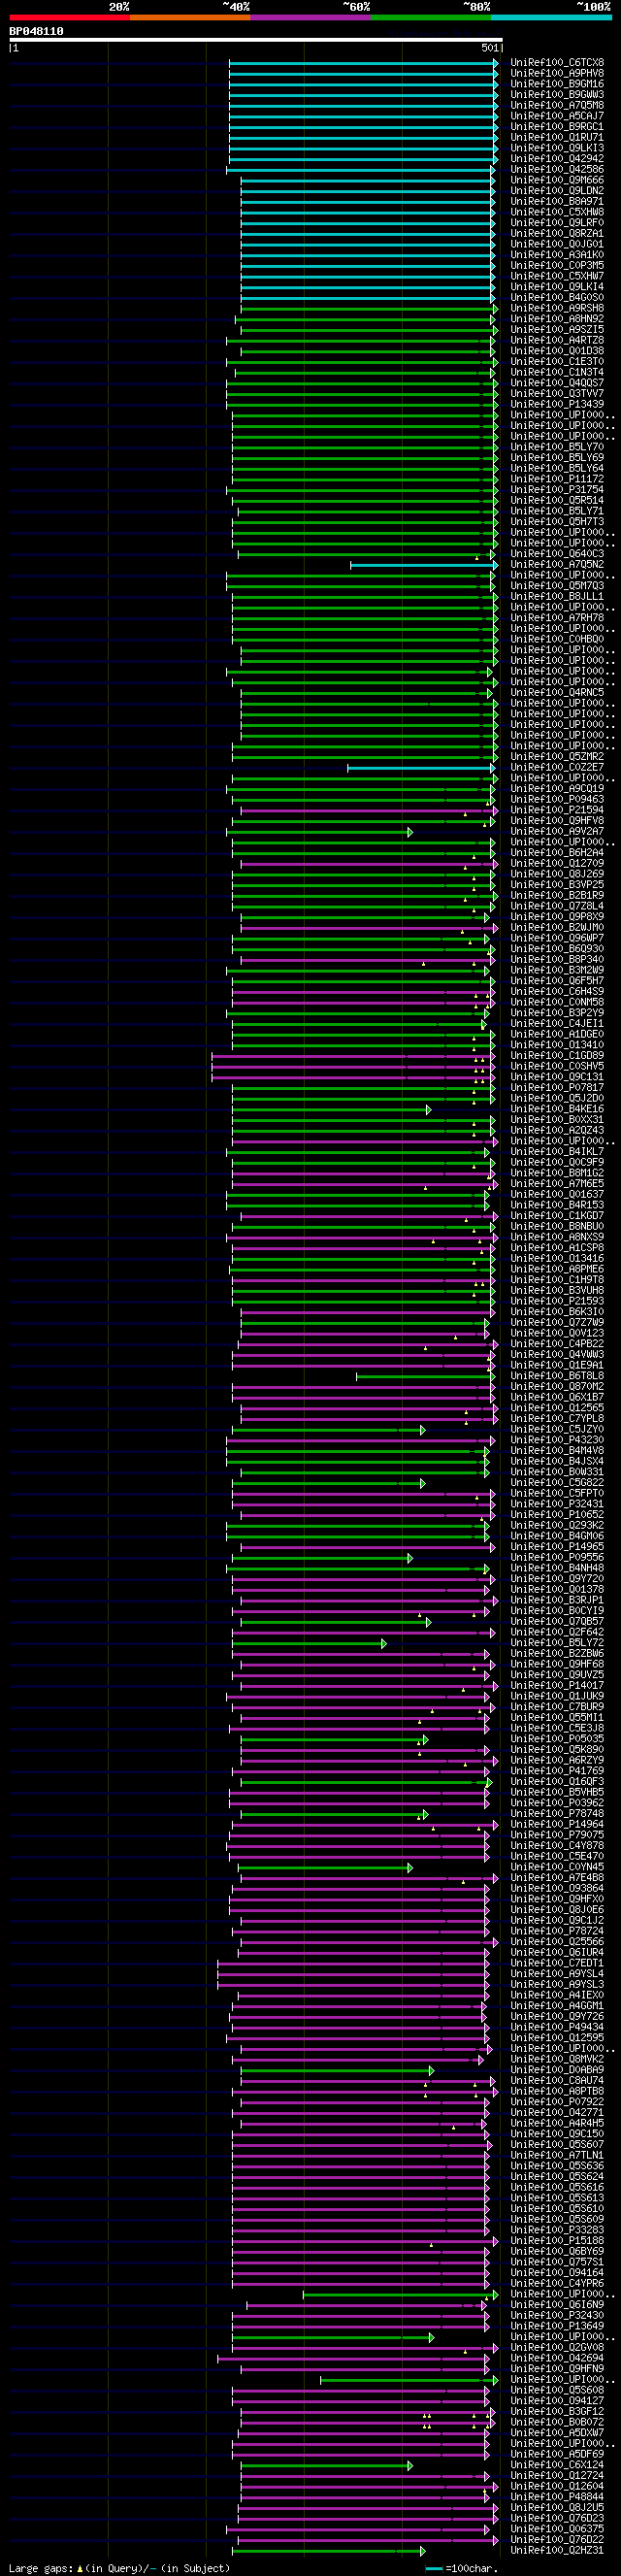
Task: Select UniRef100_C5XHW7 label
Action: tap(557, 276)
